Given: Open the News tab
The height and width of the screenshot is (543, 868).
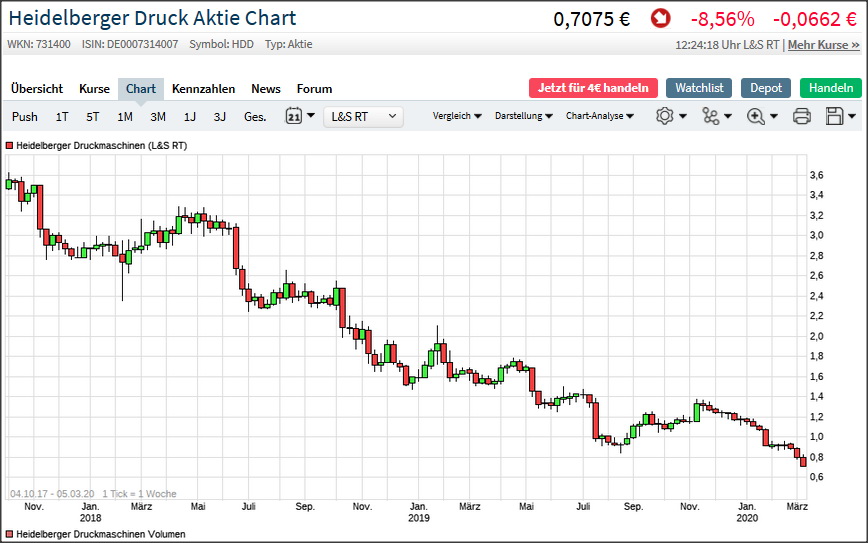Looking at the screenshot, I should pos(266,88).
